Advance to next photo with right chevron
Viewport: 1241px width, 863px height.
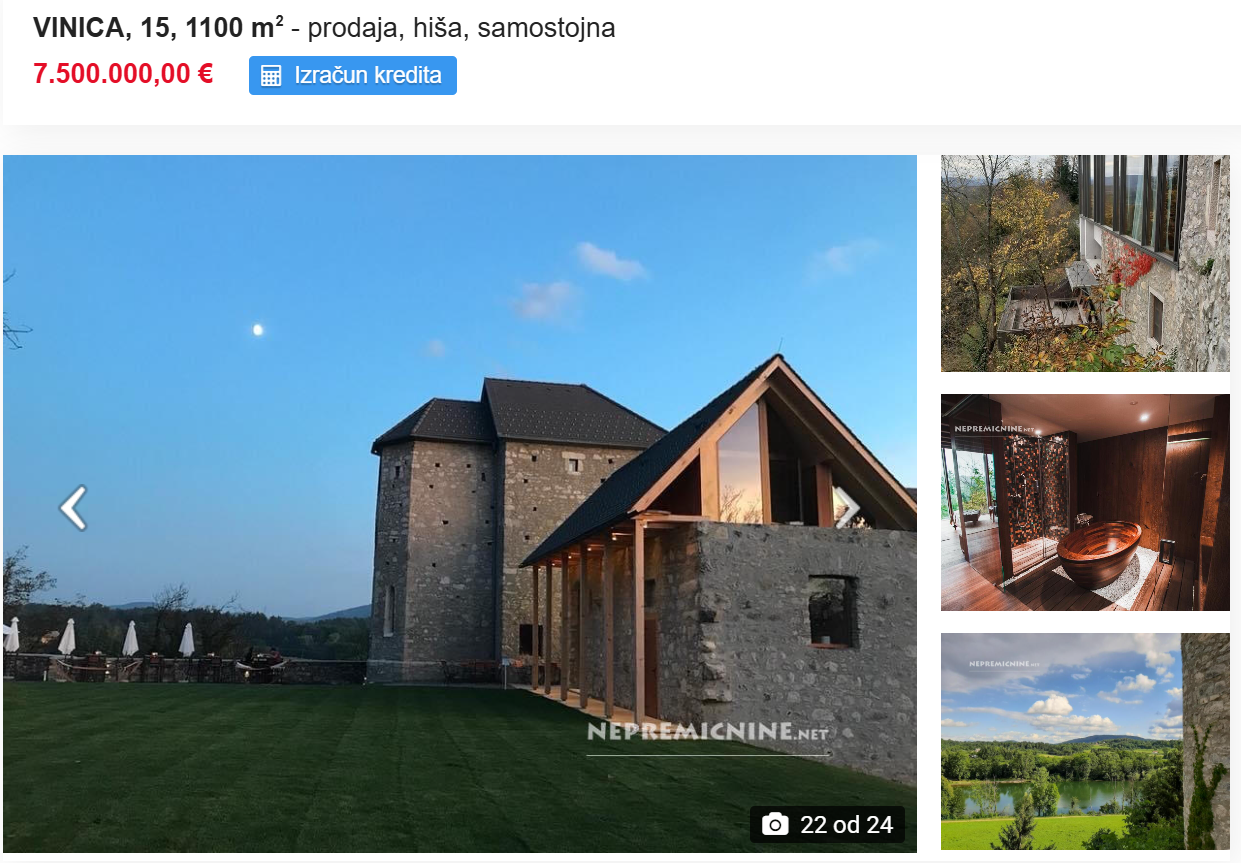click(847, 508)
